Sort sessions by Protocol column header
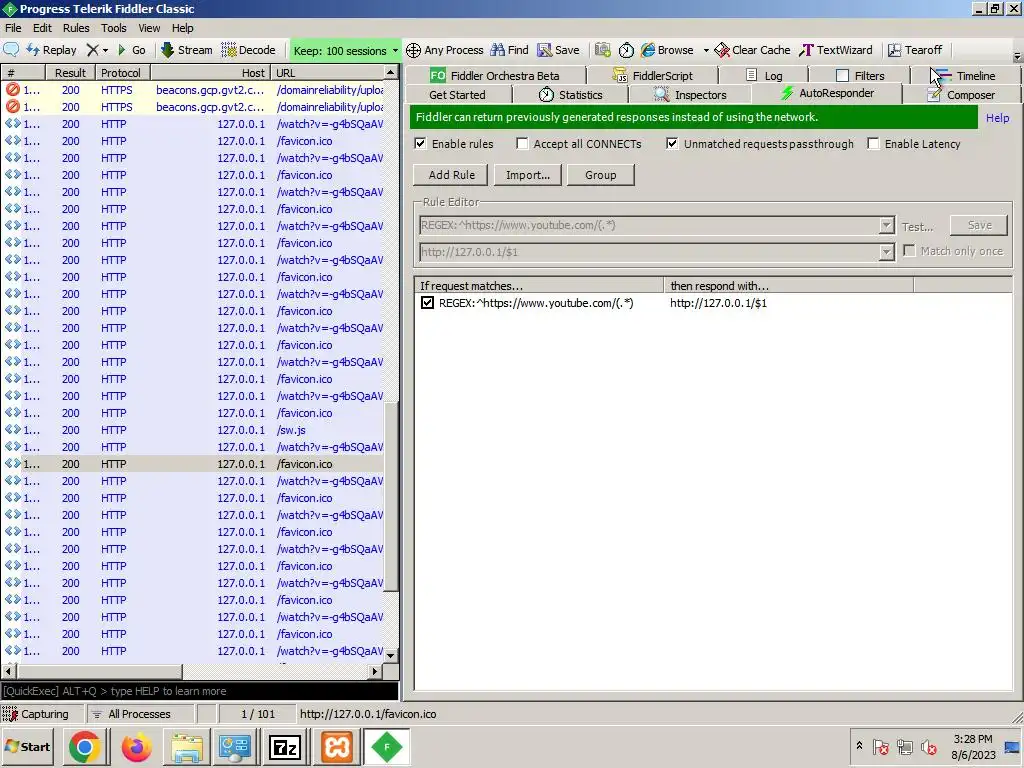This screenshot has width=1024, height=768. tap(122, 72)
